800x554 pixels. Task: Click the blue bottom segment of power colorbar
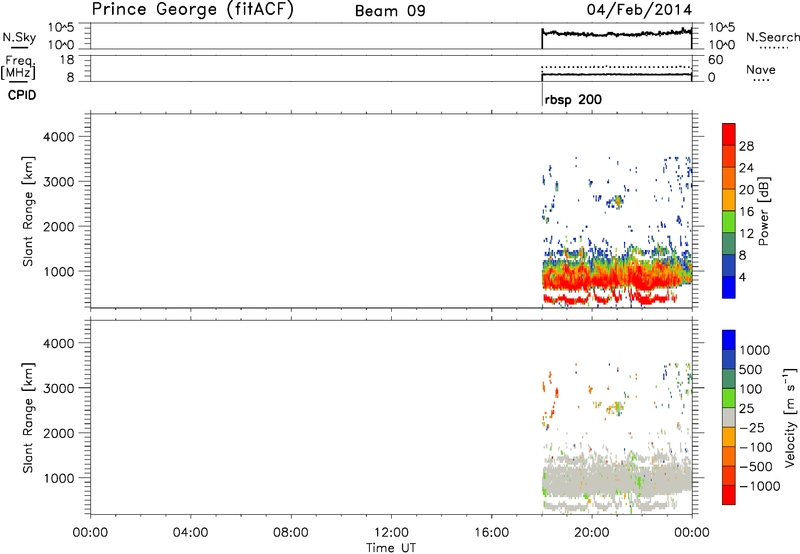729,287
